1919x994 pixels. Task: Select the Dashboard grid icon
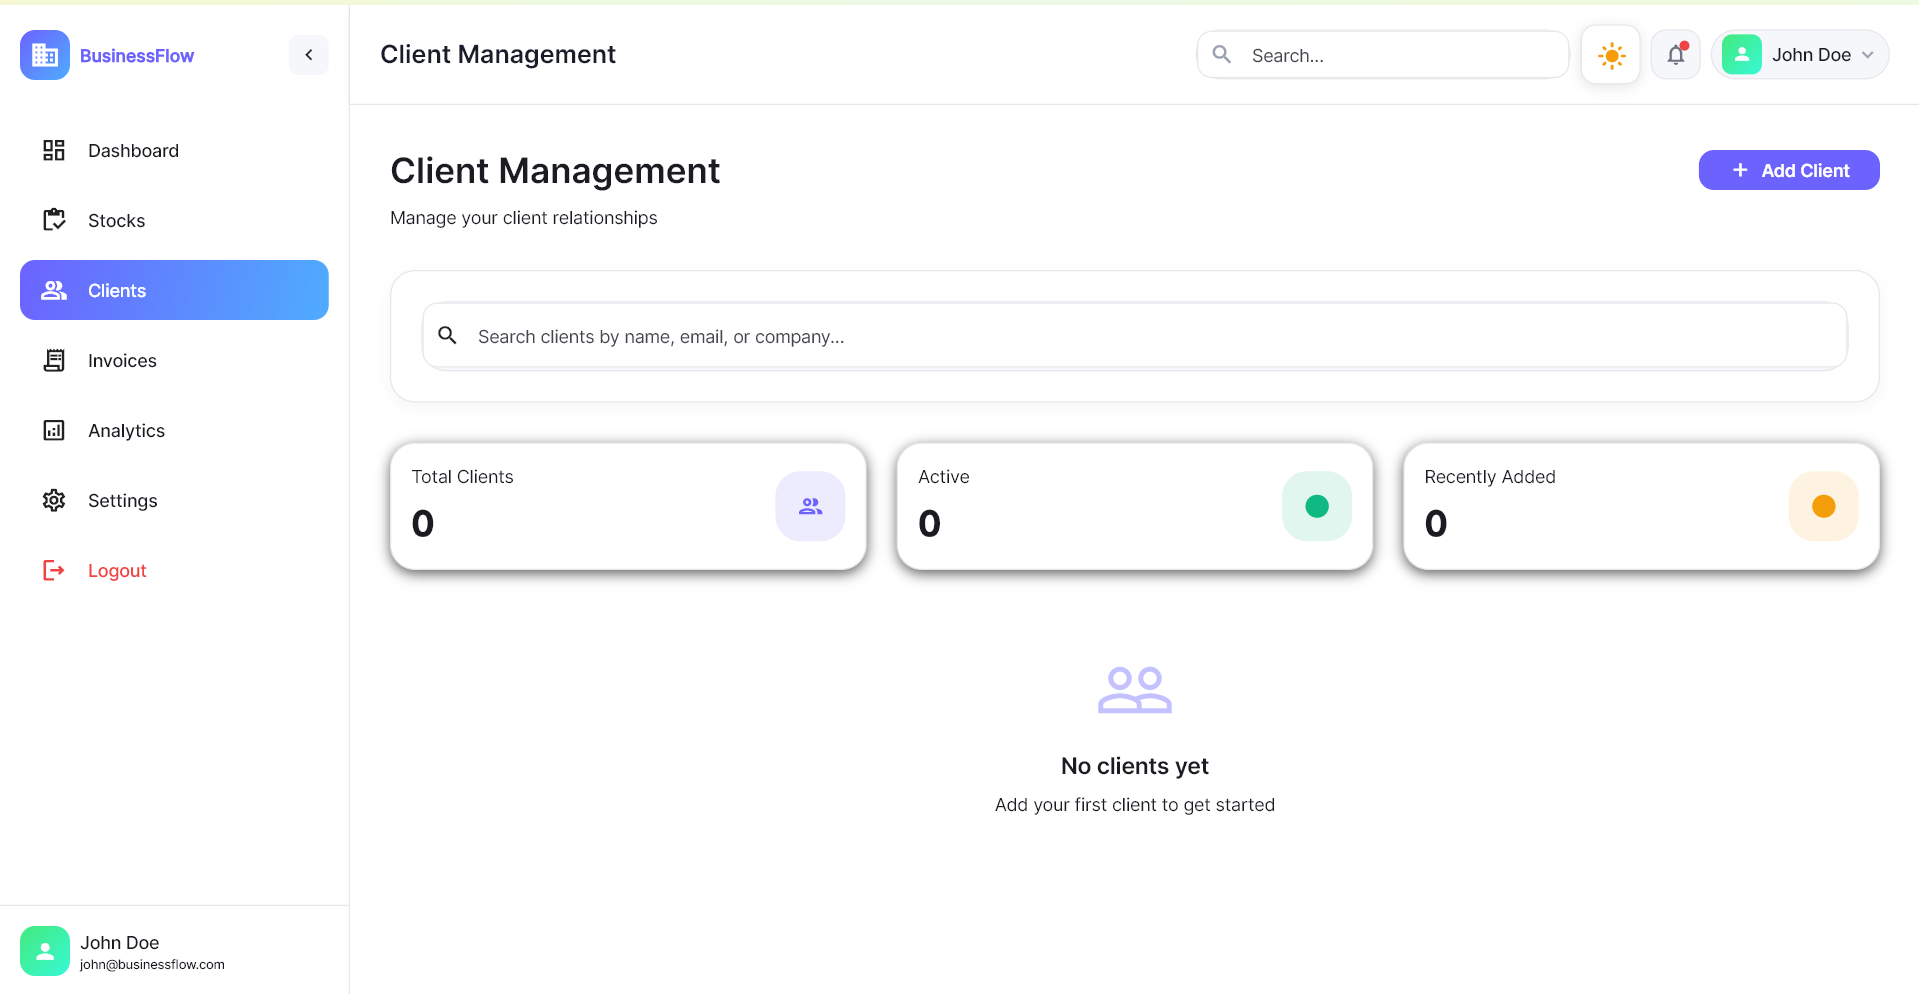point(54,150)
